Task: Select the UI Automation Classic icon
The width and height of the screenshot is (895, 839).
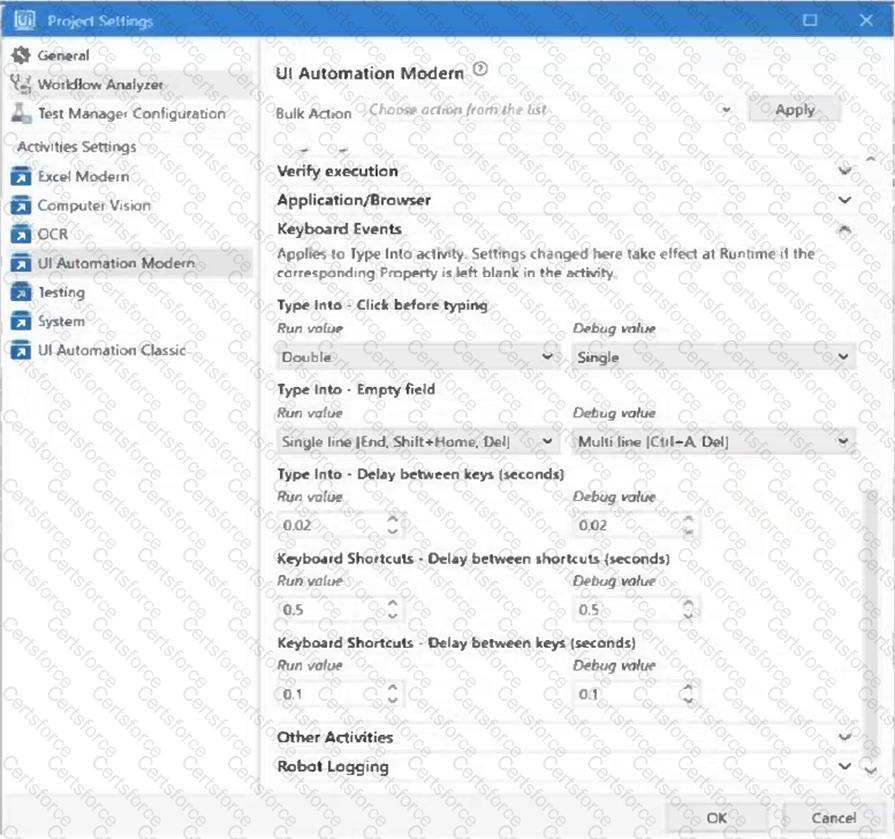Action: 22,350
